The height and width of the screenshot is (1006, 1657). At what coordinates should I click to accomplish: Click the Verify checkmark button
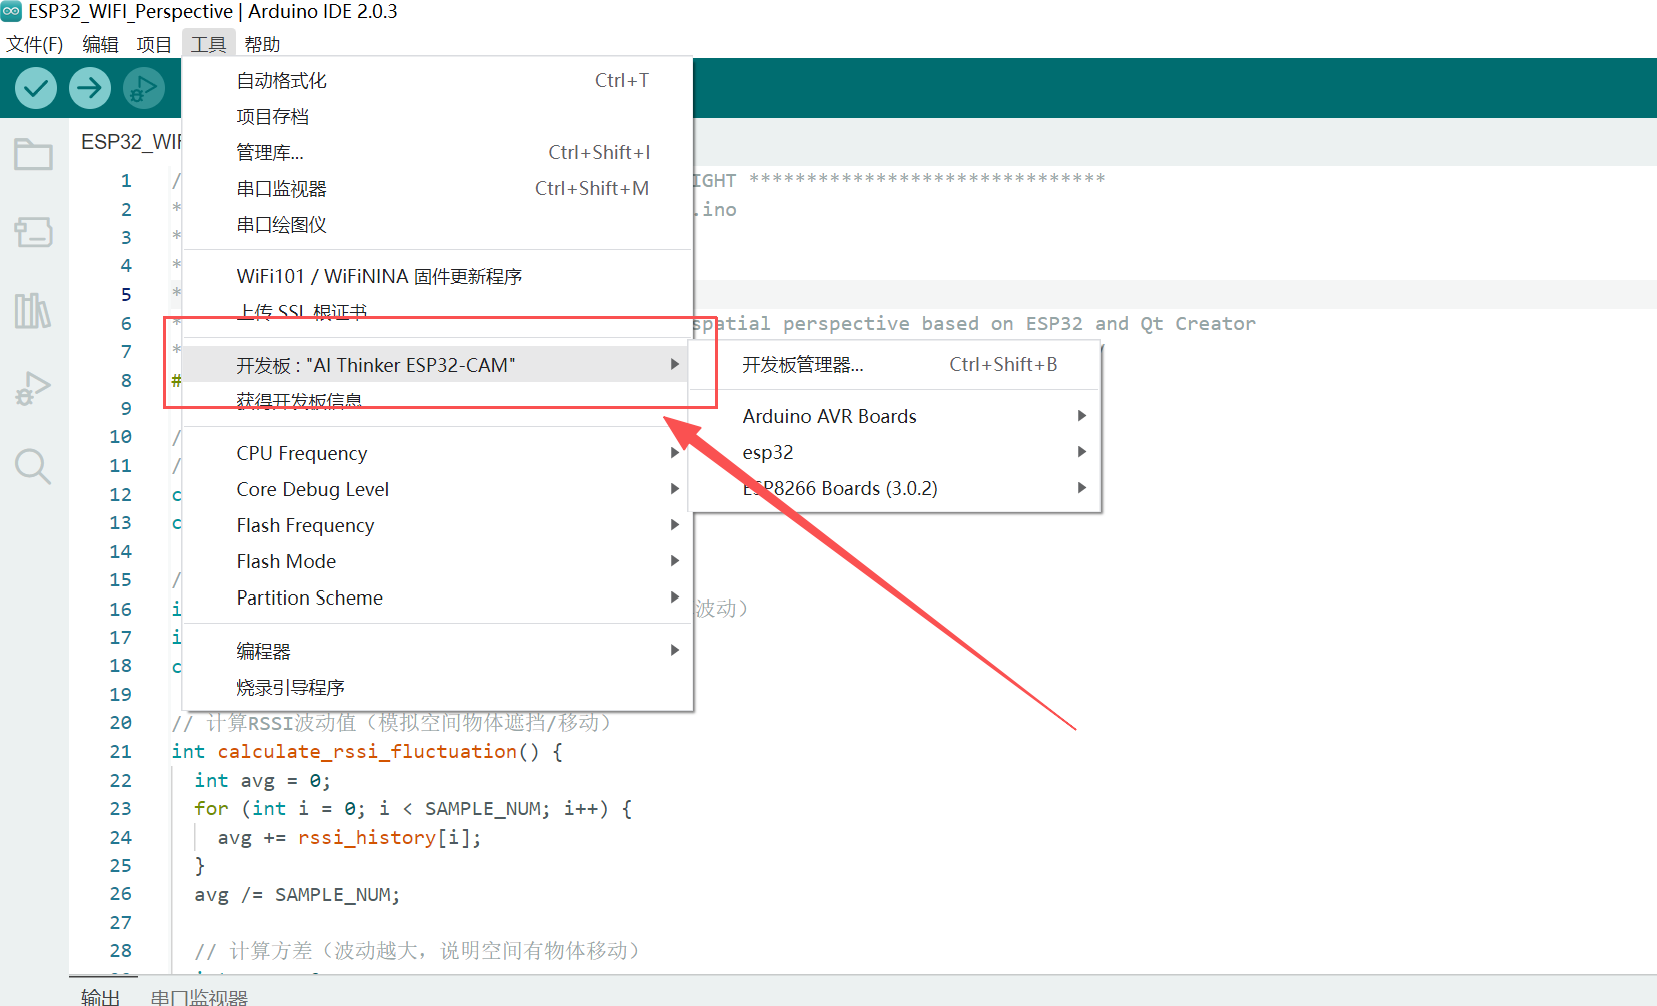pos(36,88)
